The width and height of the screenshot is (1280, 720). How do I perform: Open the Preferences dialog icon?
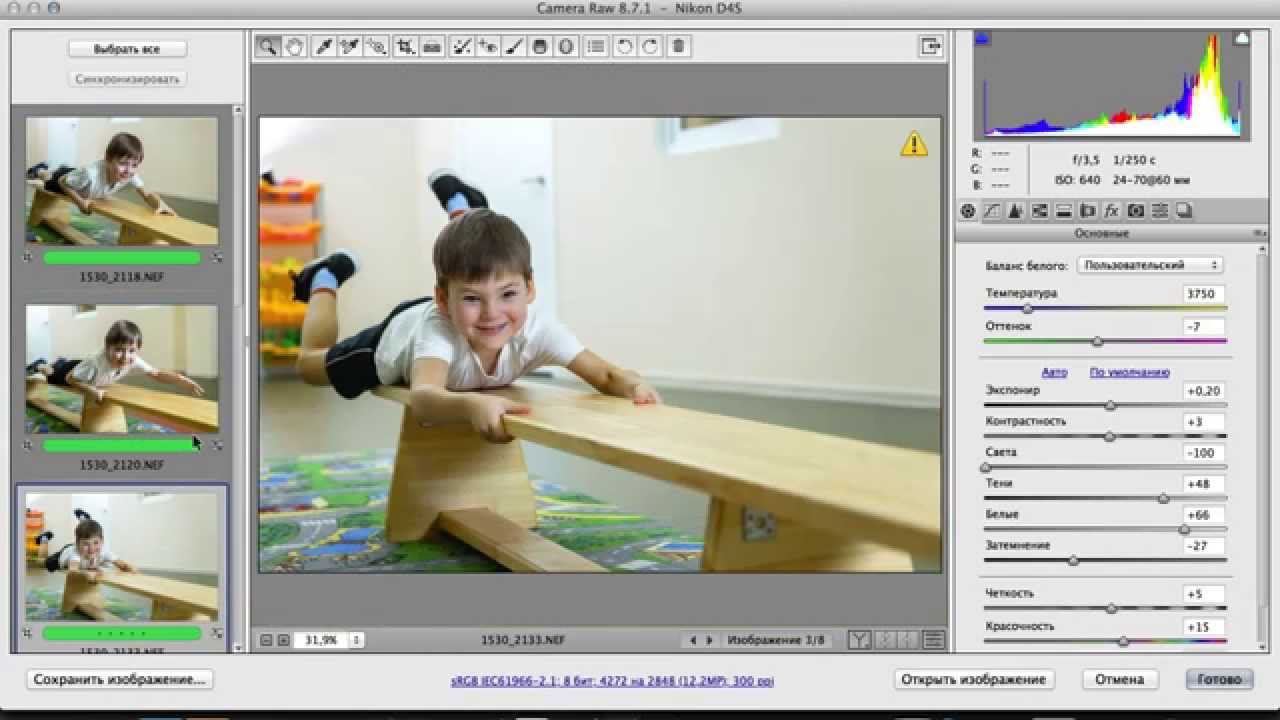[x=596, y=46]
